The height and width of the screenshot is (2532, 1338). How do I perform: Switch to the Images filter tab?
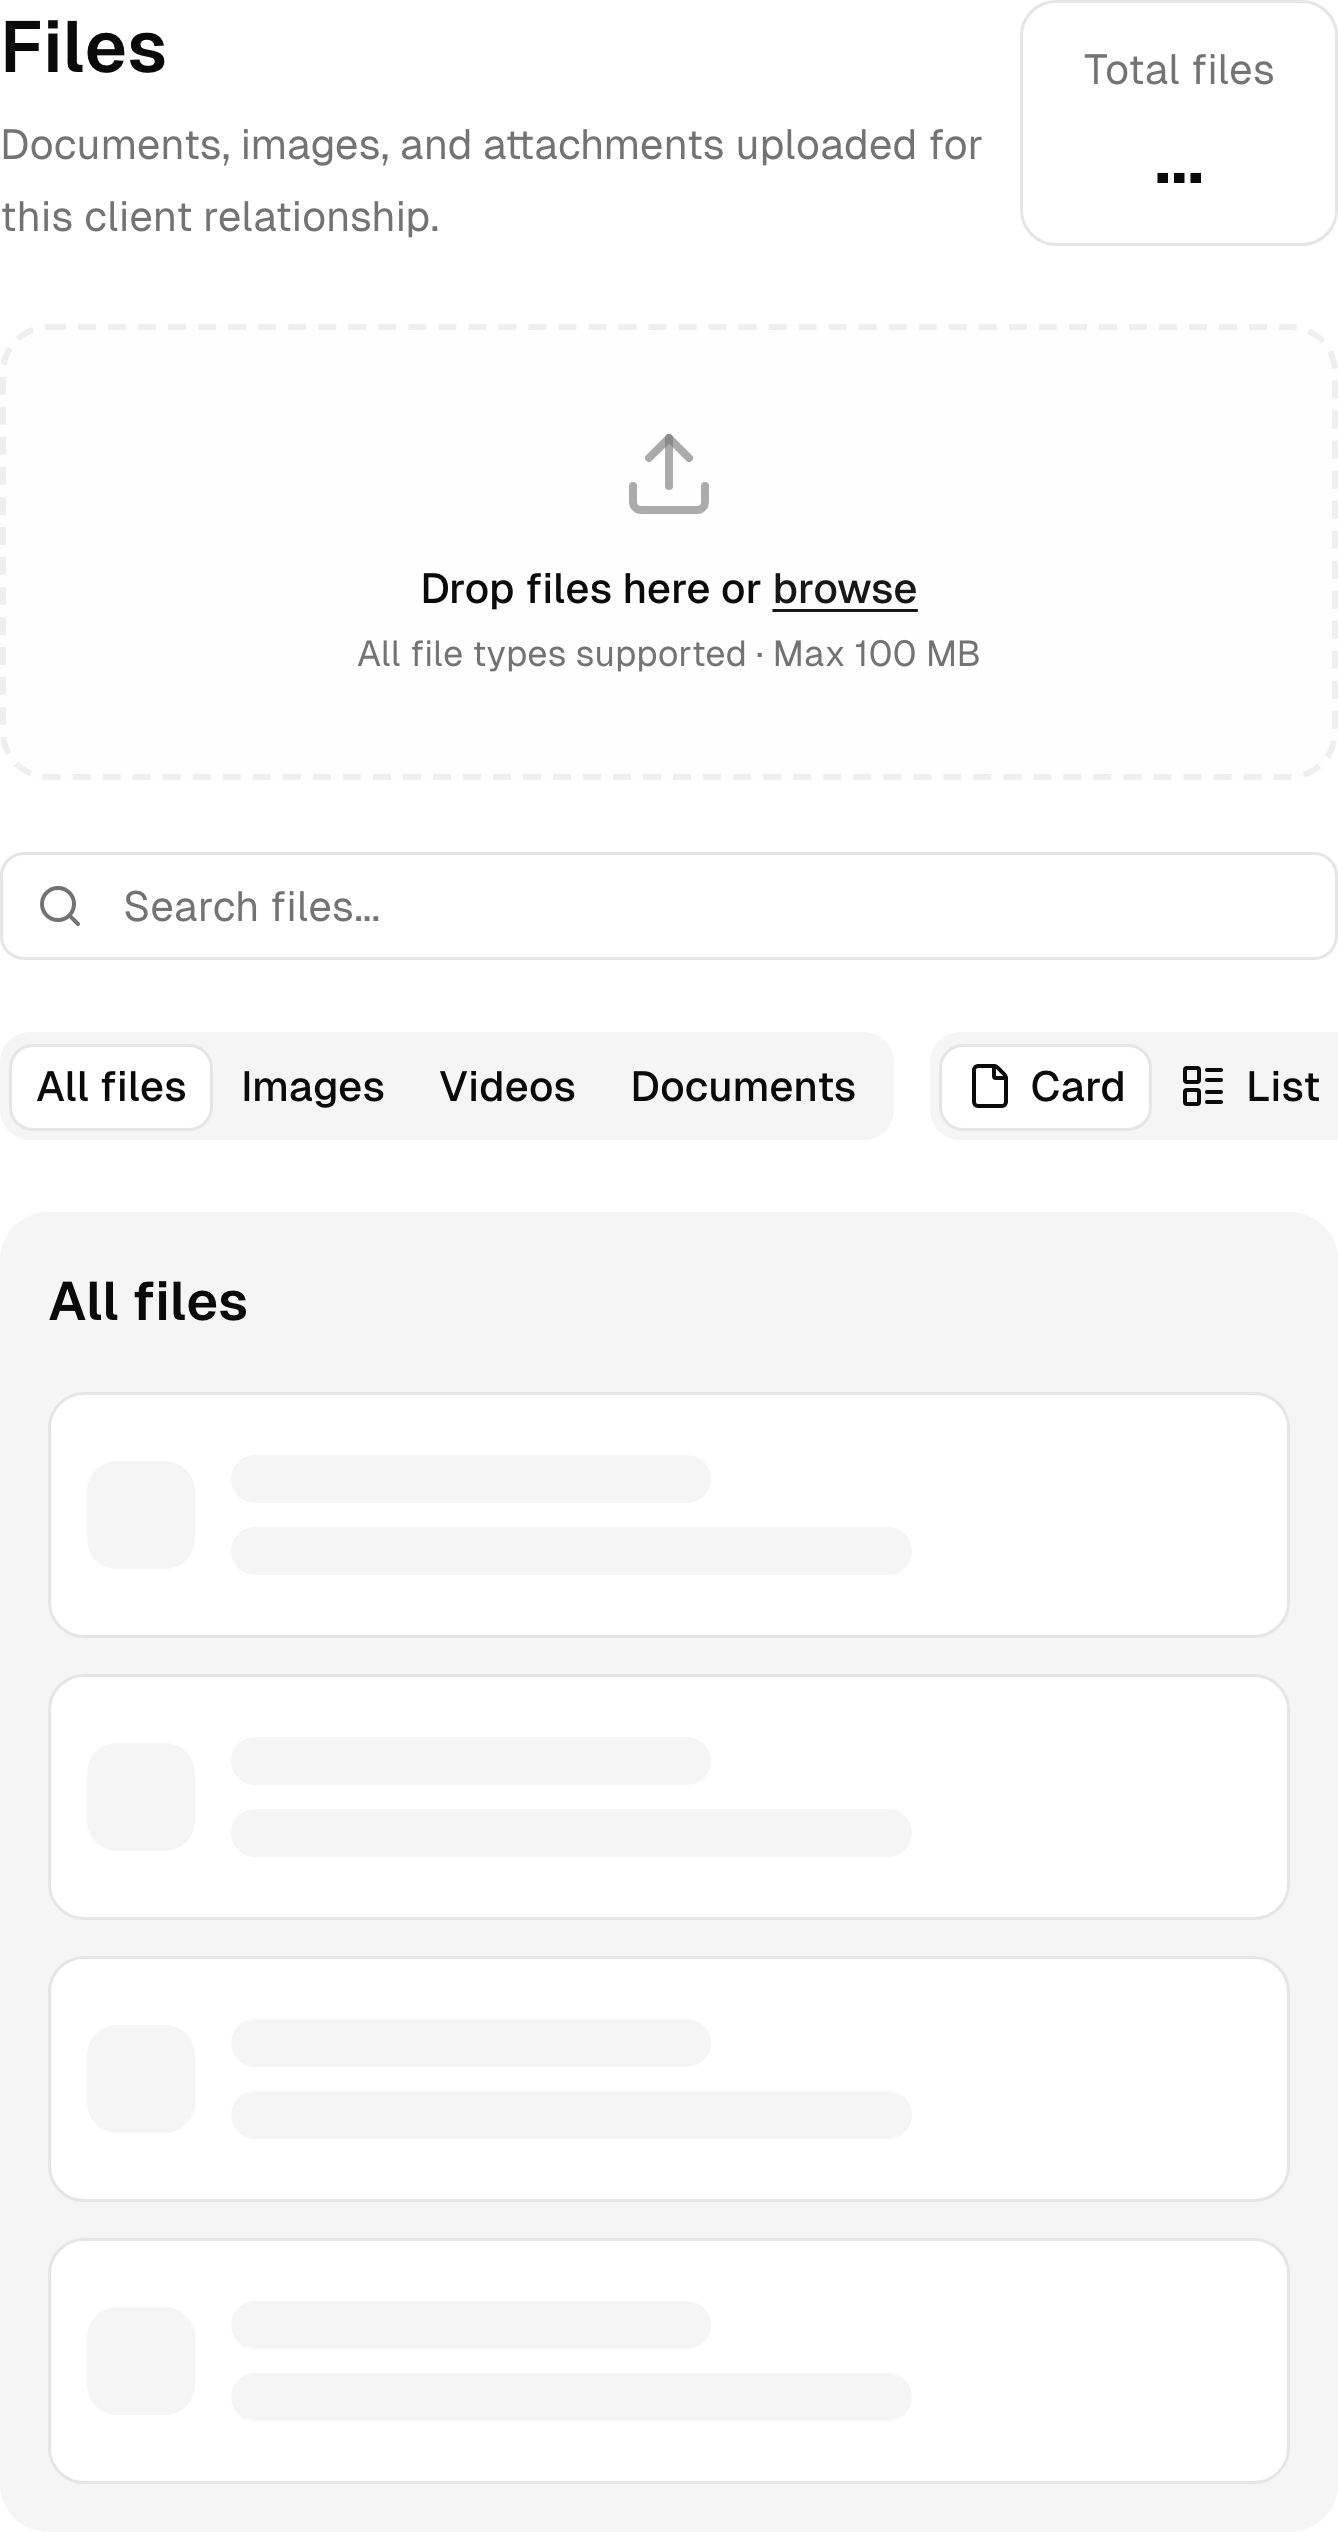click(x=312, y=1087)
